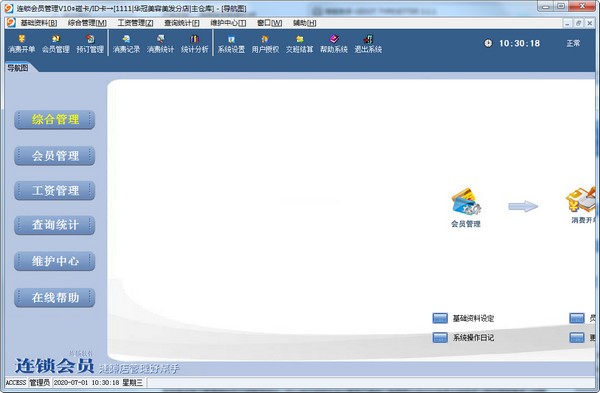The width and height of the screenshot is (600, 393).
Task: Select the 交班结算 toolbar icon
Action: [x=299, y=44]
